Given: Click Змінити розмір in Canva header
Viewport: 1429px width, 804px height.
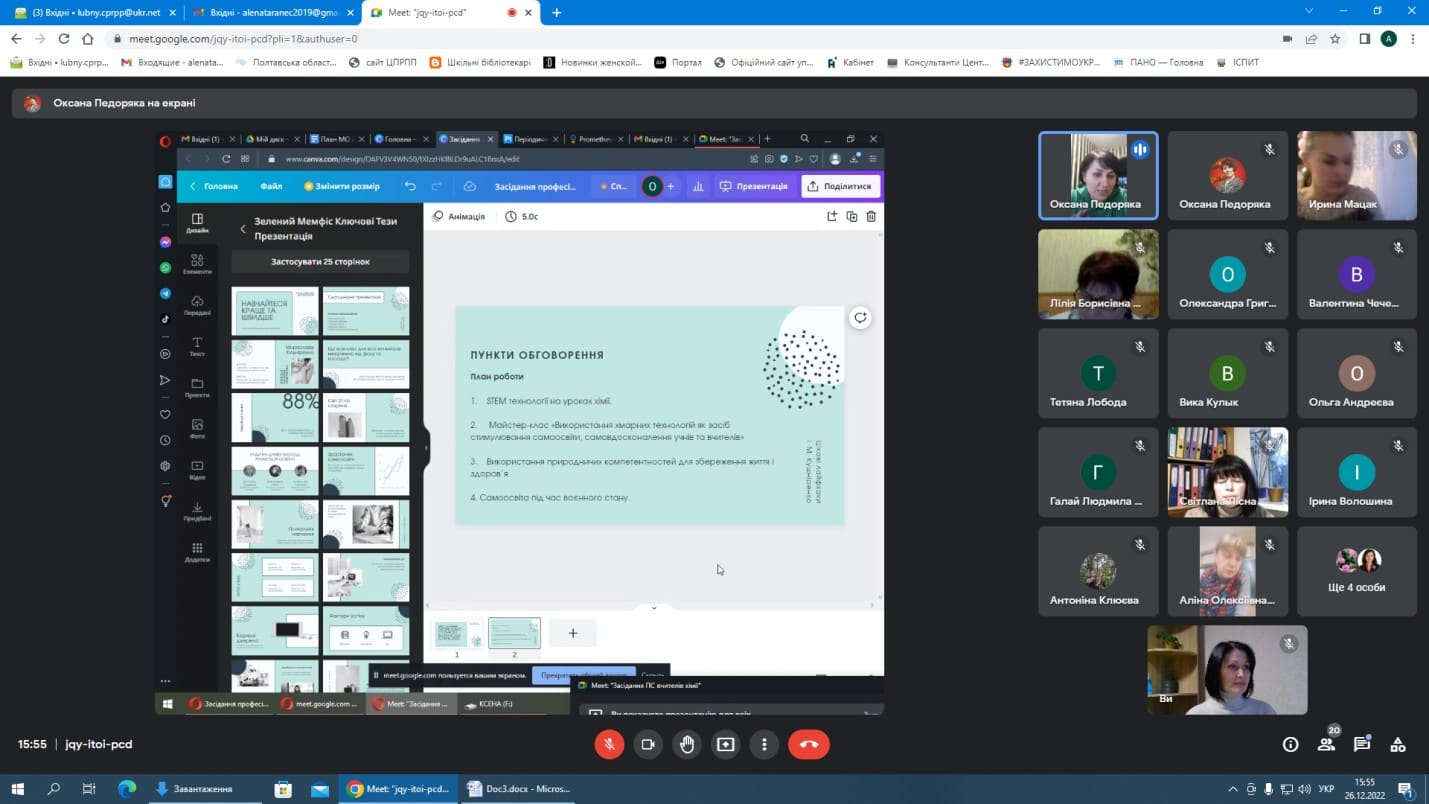Looking at the screenshot, I should point(342,186).
